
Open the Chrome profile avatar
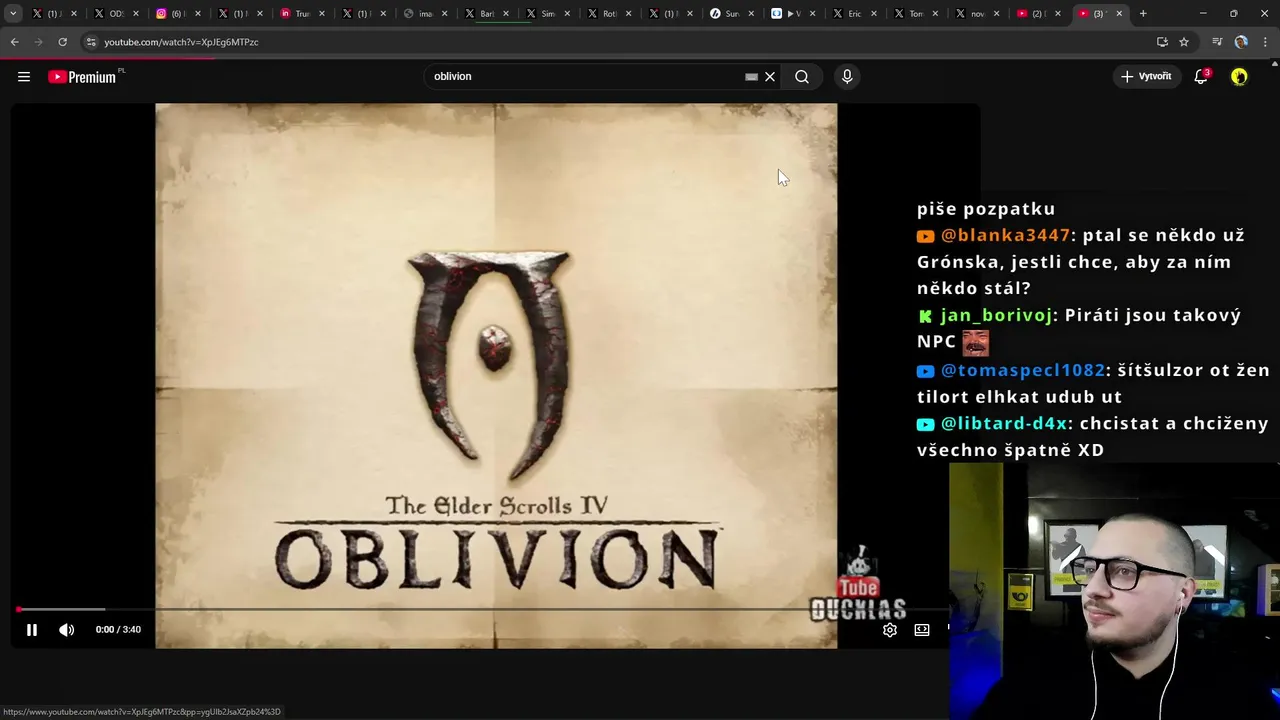(x=1241, y=42)
